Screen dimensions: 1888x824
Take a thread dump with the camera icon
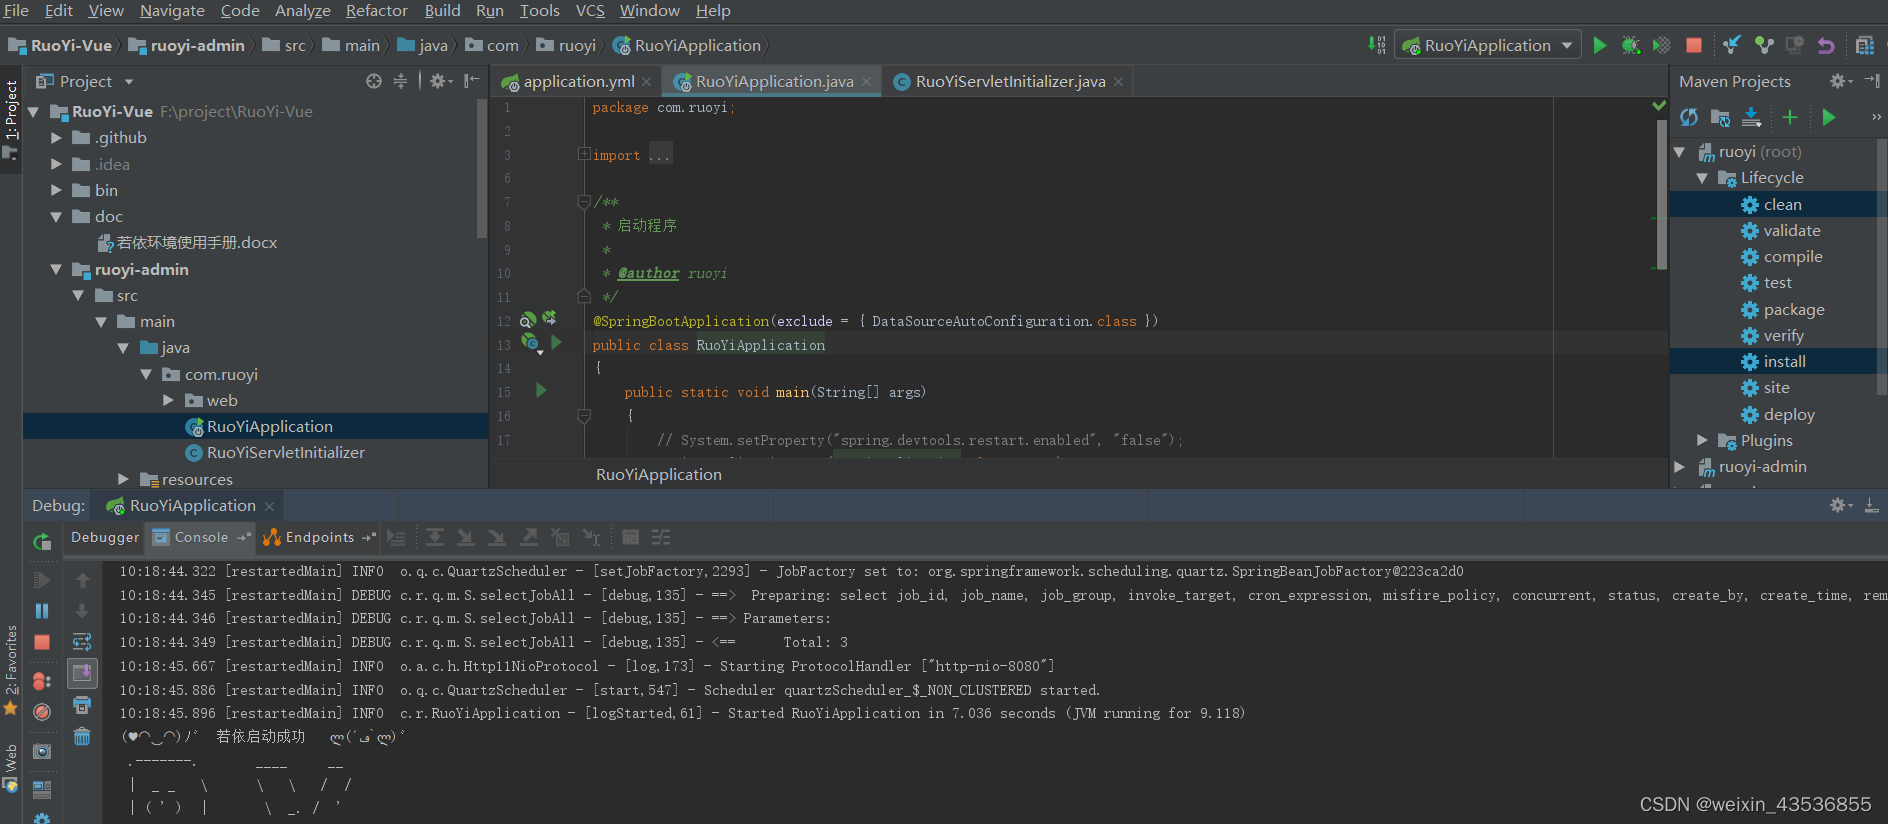(x=42, y=751)
